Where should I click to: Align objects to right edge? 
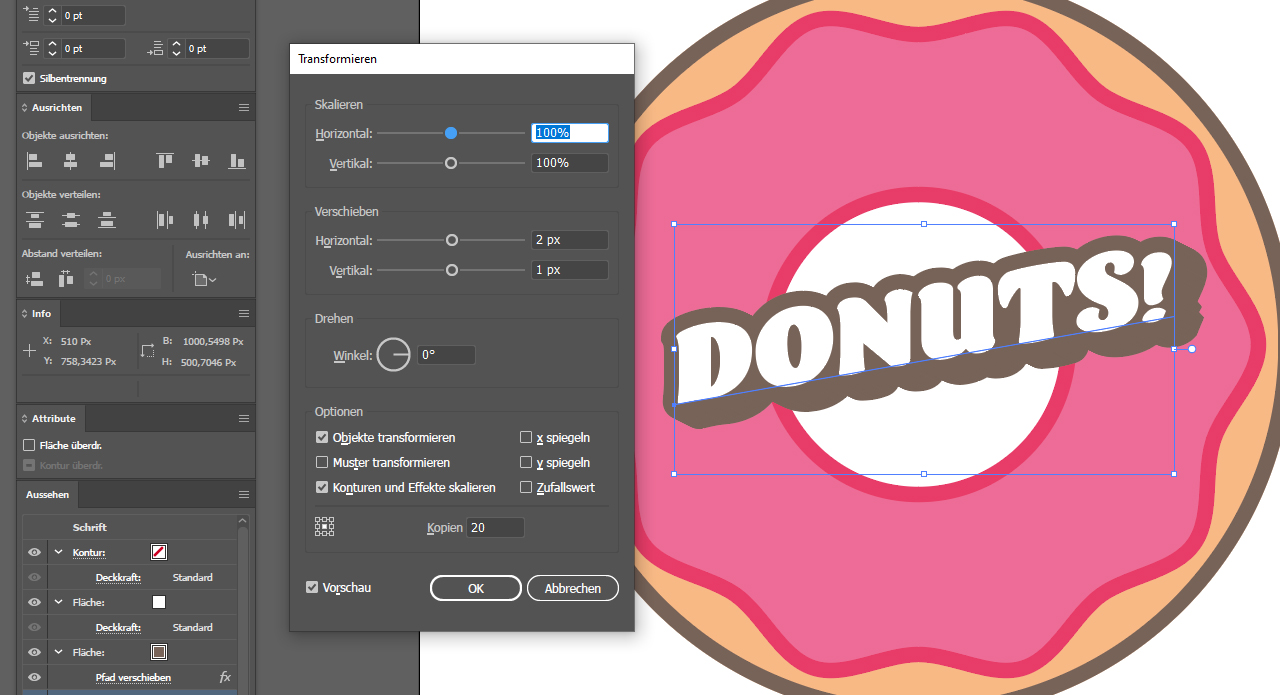107,160
